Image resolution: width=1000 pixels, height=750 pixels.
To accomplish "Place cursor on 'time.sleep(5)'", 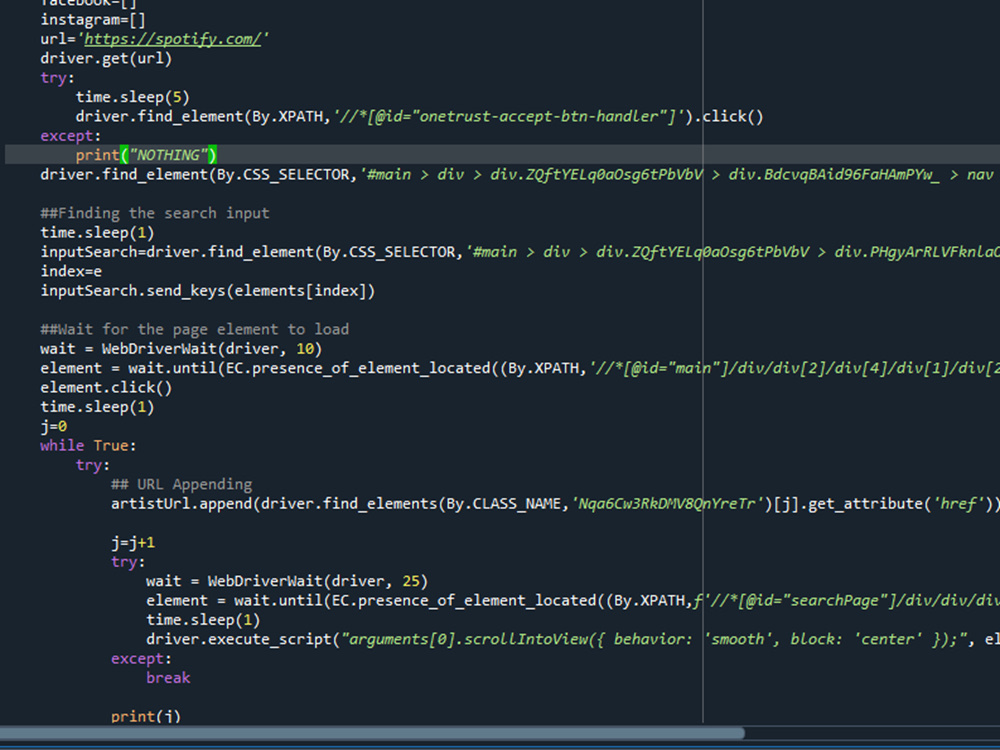I will point(133,97).
